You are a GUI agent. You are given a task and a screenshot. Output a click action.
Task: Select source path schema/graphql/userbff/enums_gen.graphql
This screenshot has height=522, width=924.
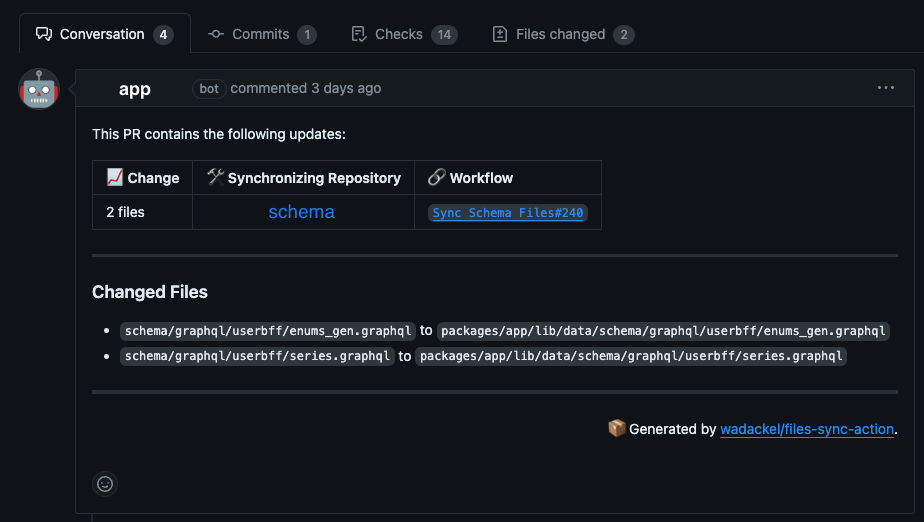268,331
